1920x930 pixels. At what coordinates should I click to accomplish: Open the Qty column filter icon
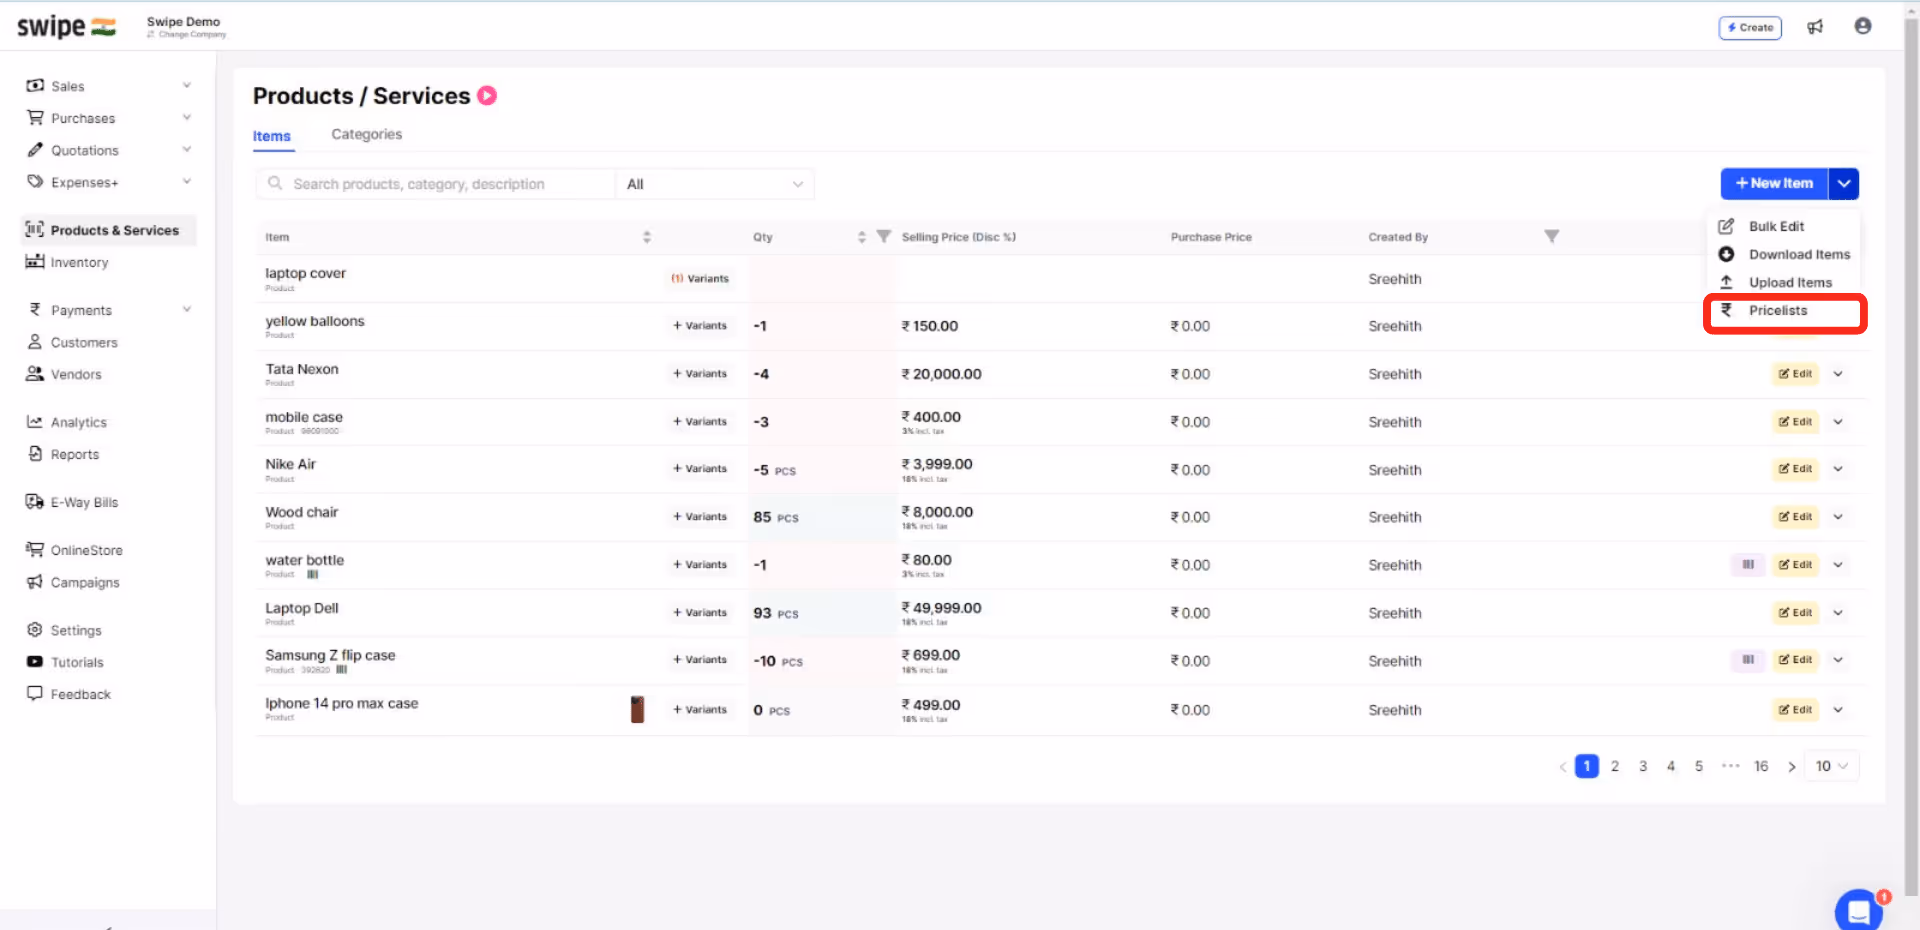click(884, 236)
